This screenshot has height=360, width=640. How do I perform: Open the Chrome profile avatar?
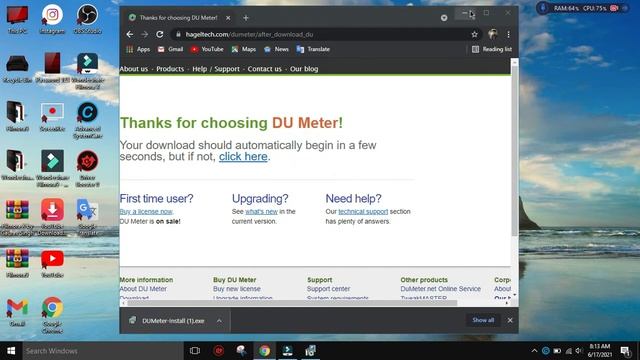click(493, 35)
